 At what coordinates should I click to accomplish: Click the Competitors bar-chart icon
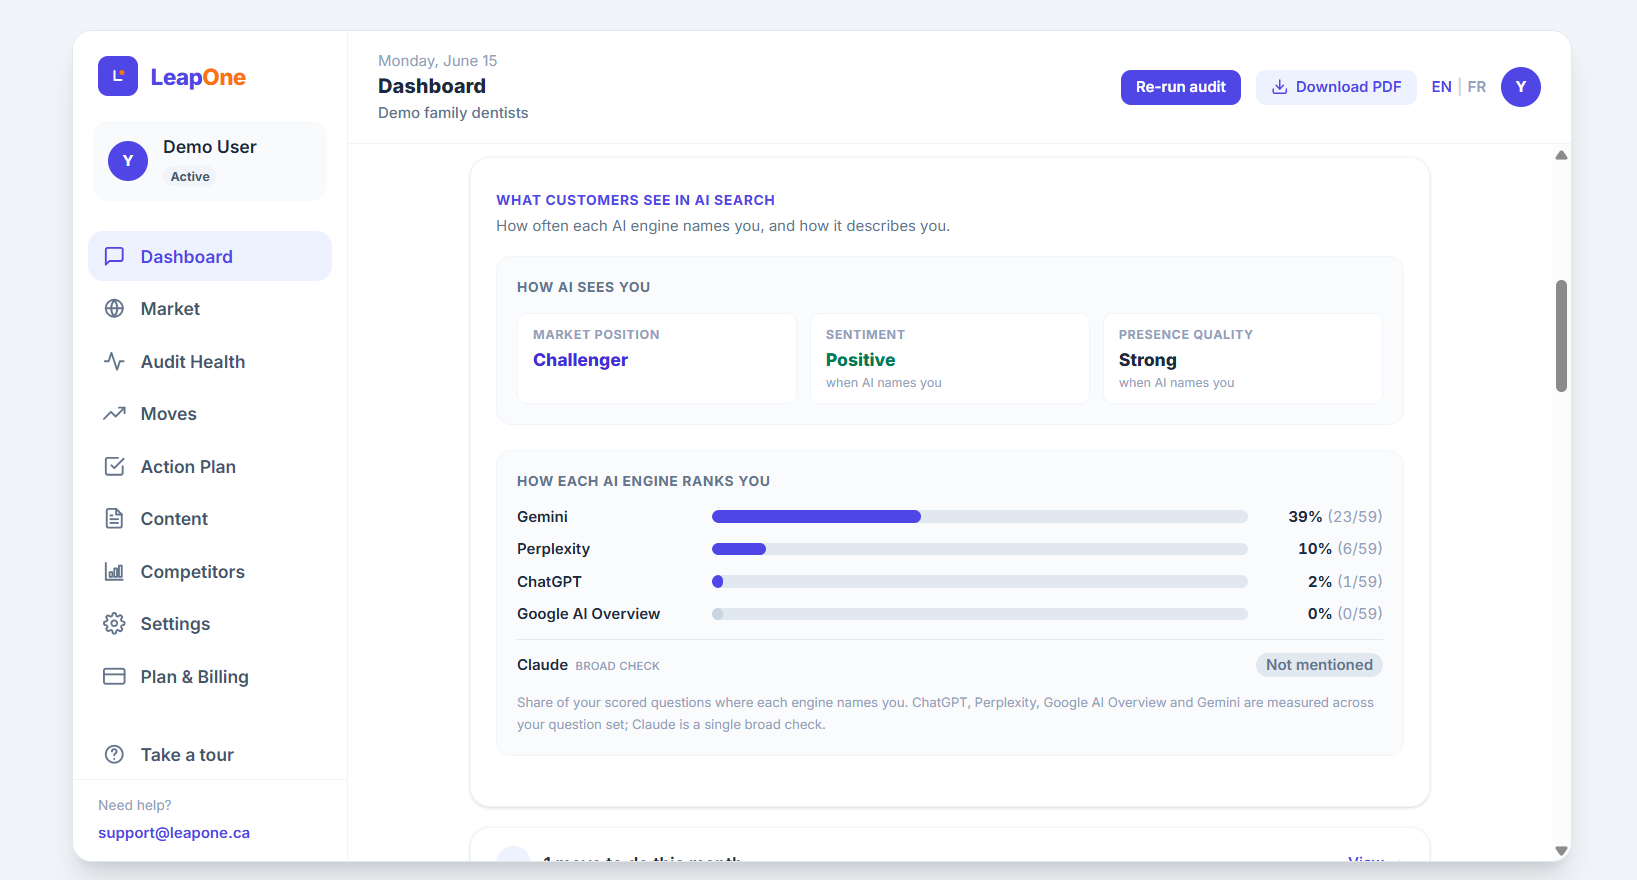pyautogui.click(x=115, y=571)
